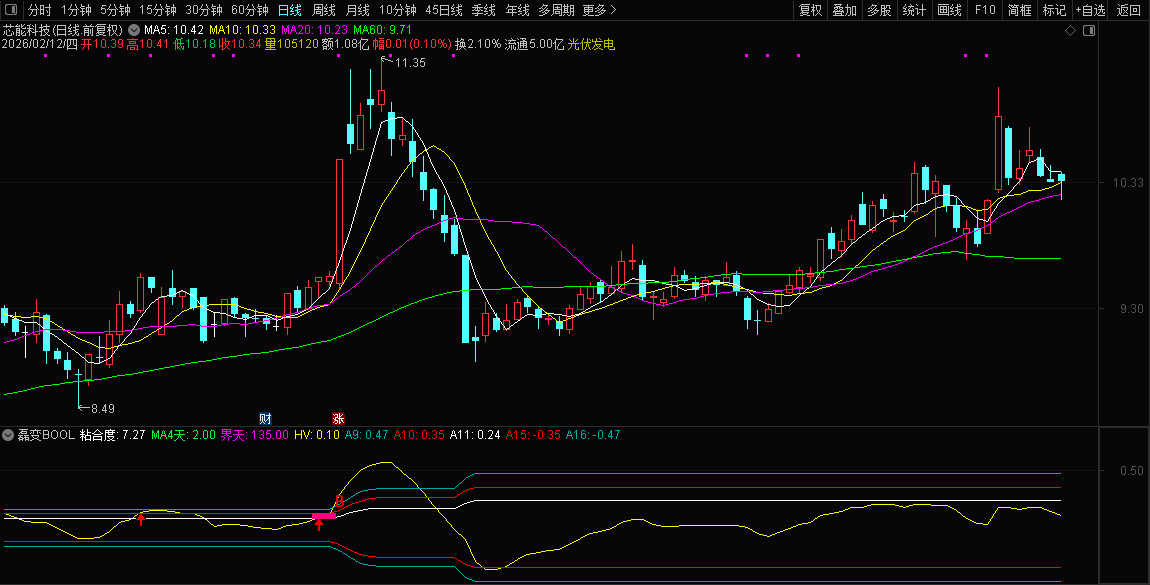Open the 更多 periods expander

point(599,11)
